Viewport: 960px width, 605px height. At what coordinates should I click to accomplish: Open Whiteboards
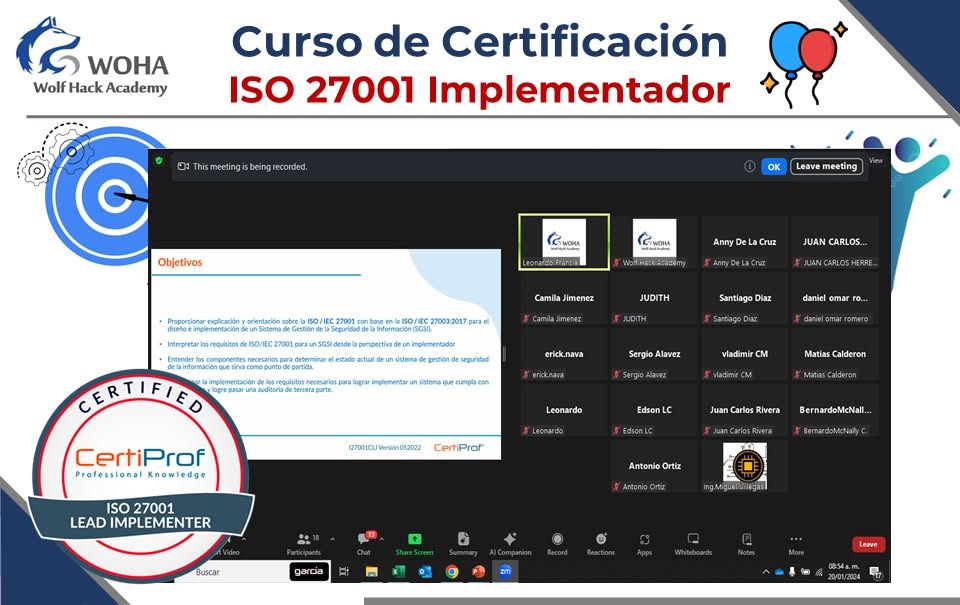(x=693, y=544)
